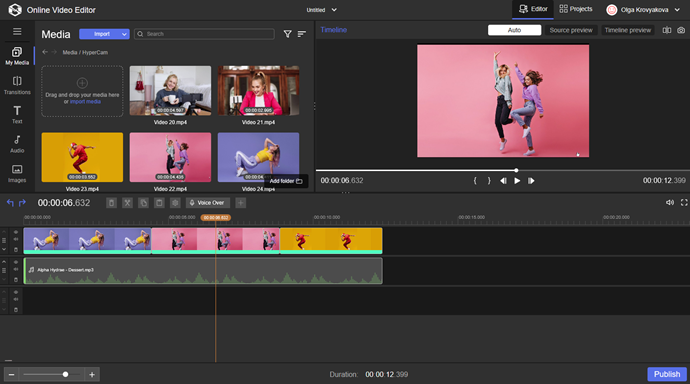690x384 pixels.
Task: Click the orange playhead marker on timeline ruler
Action: tap(216, 217)
